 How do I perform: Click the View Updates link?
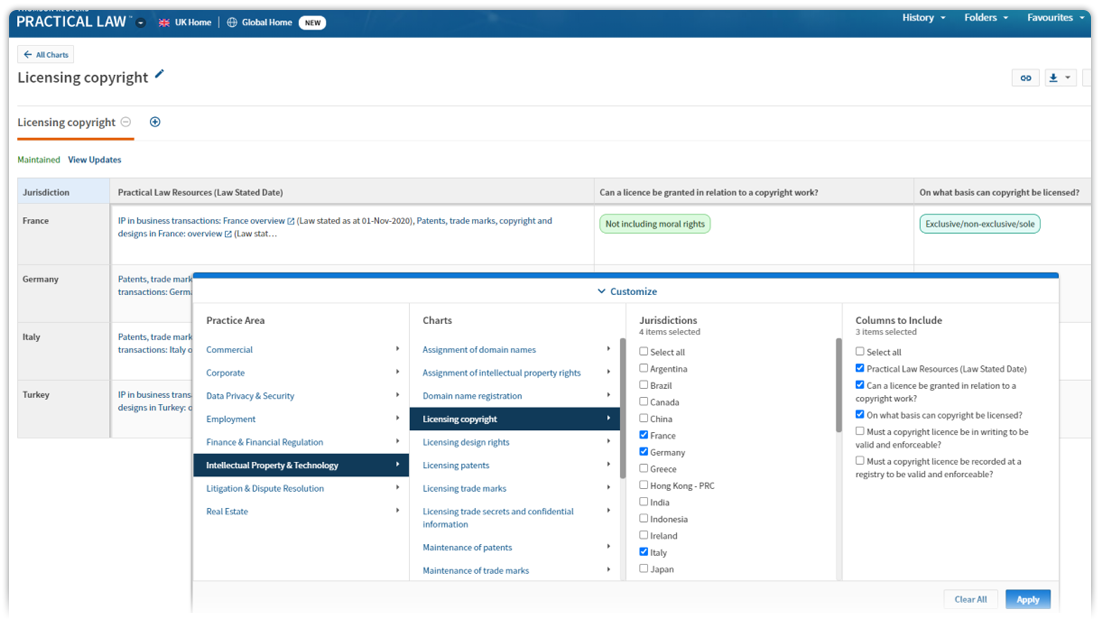pos(95,160)
